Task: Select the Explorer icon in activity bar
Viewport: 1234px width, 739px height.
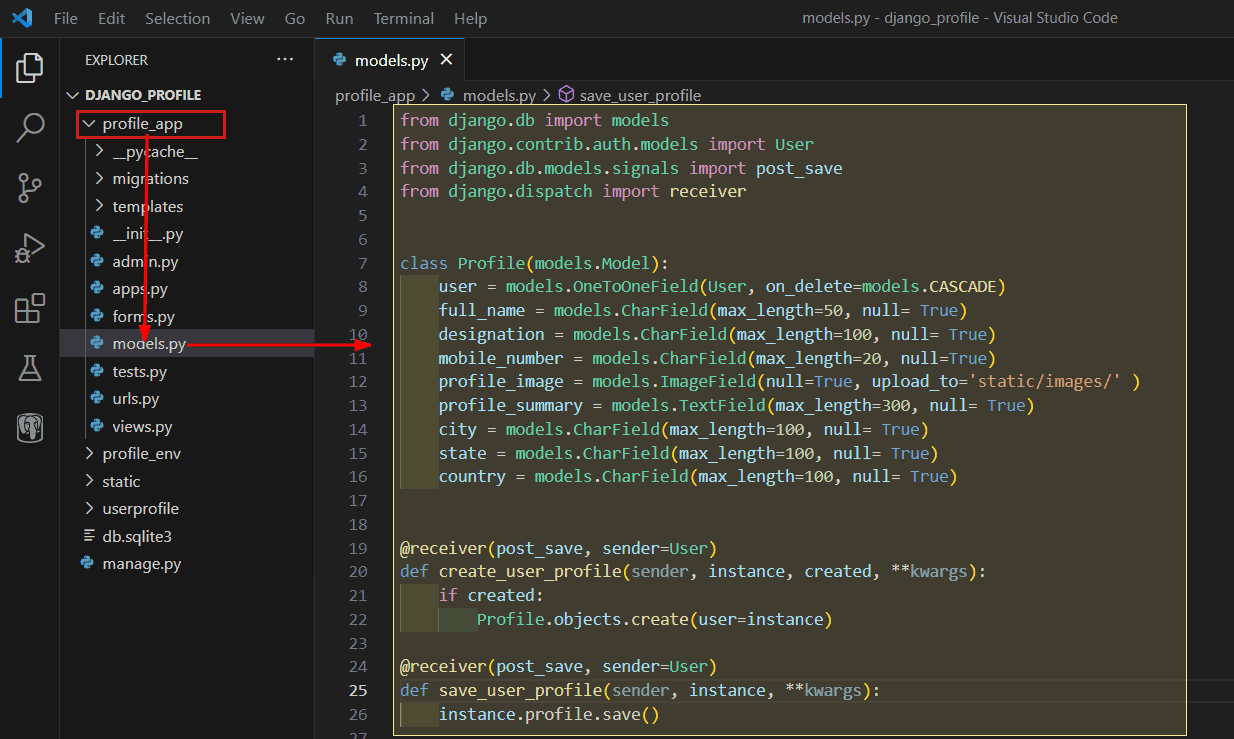Action: coord(30,67)
